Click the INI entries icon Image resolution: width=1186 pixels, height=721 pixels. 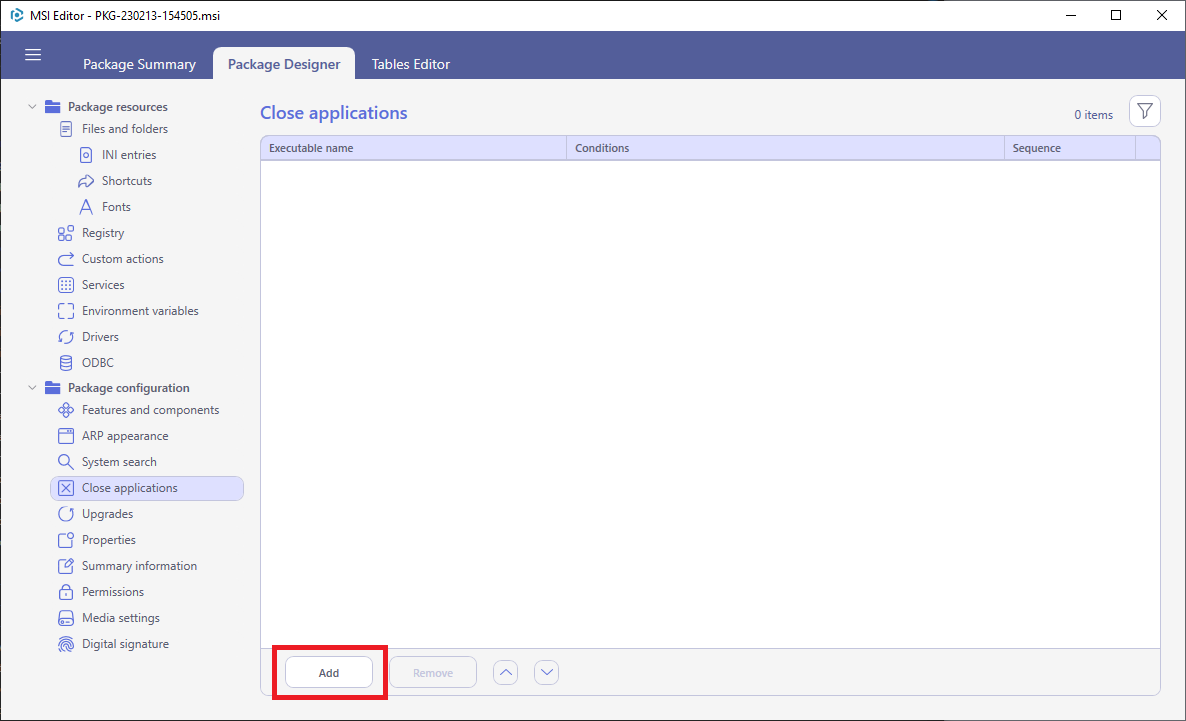click(86, 155)
